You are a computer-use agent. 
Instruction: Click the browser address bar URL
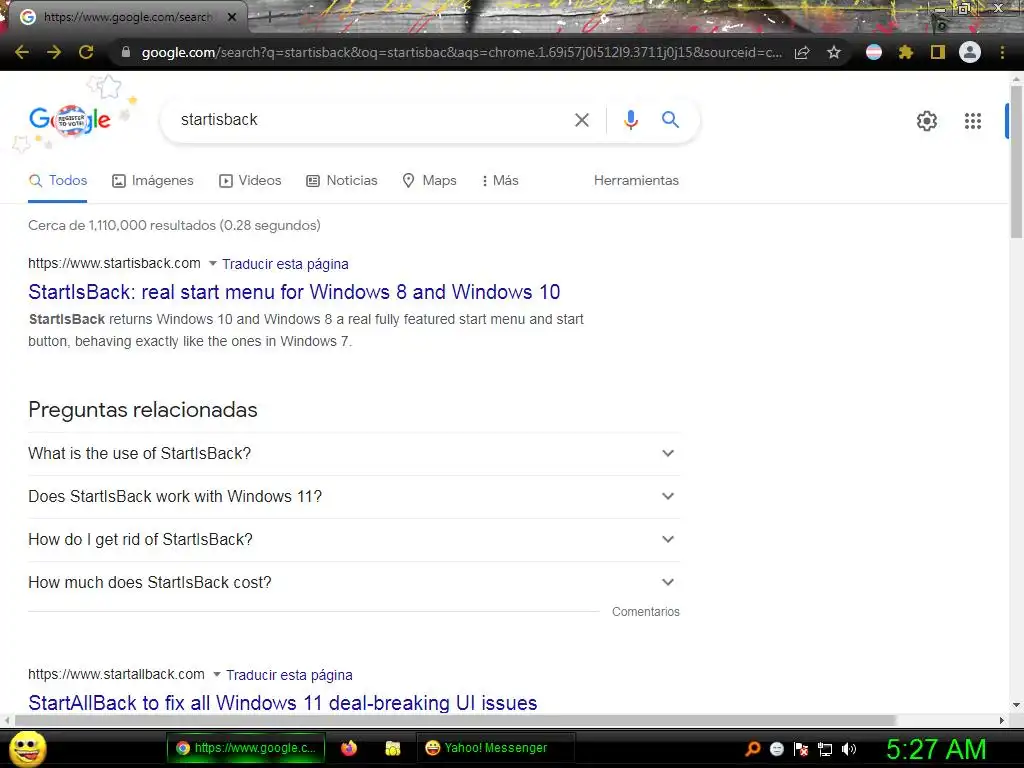coord(461,52)
